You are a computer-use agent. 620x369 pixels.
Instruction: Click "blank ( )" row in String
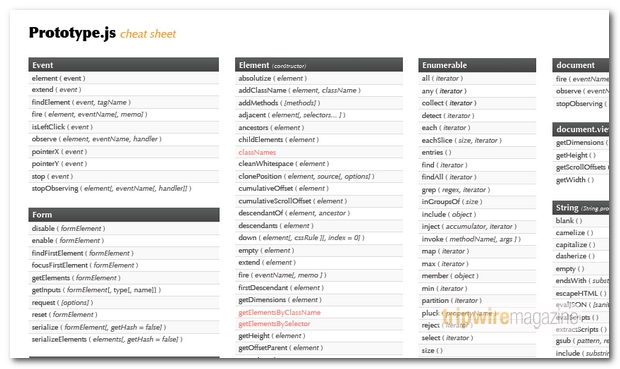580,221
